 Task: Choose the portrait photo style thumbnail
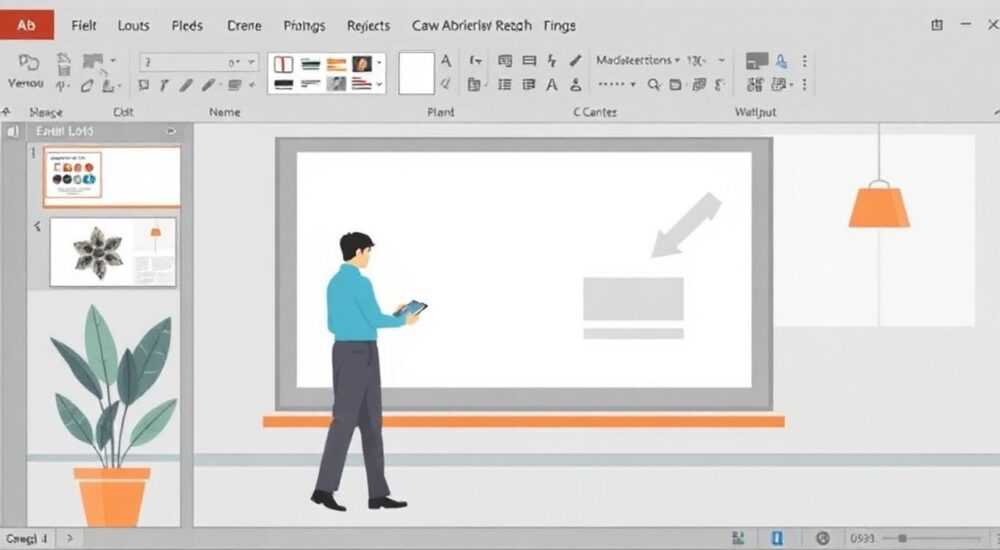(362, 63)
